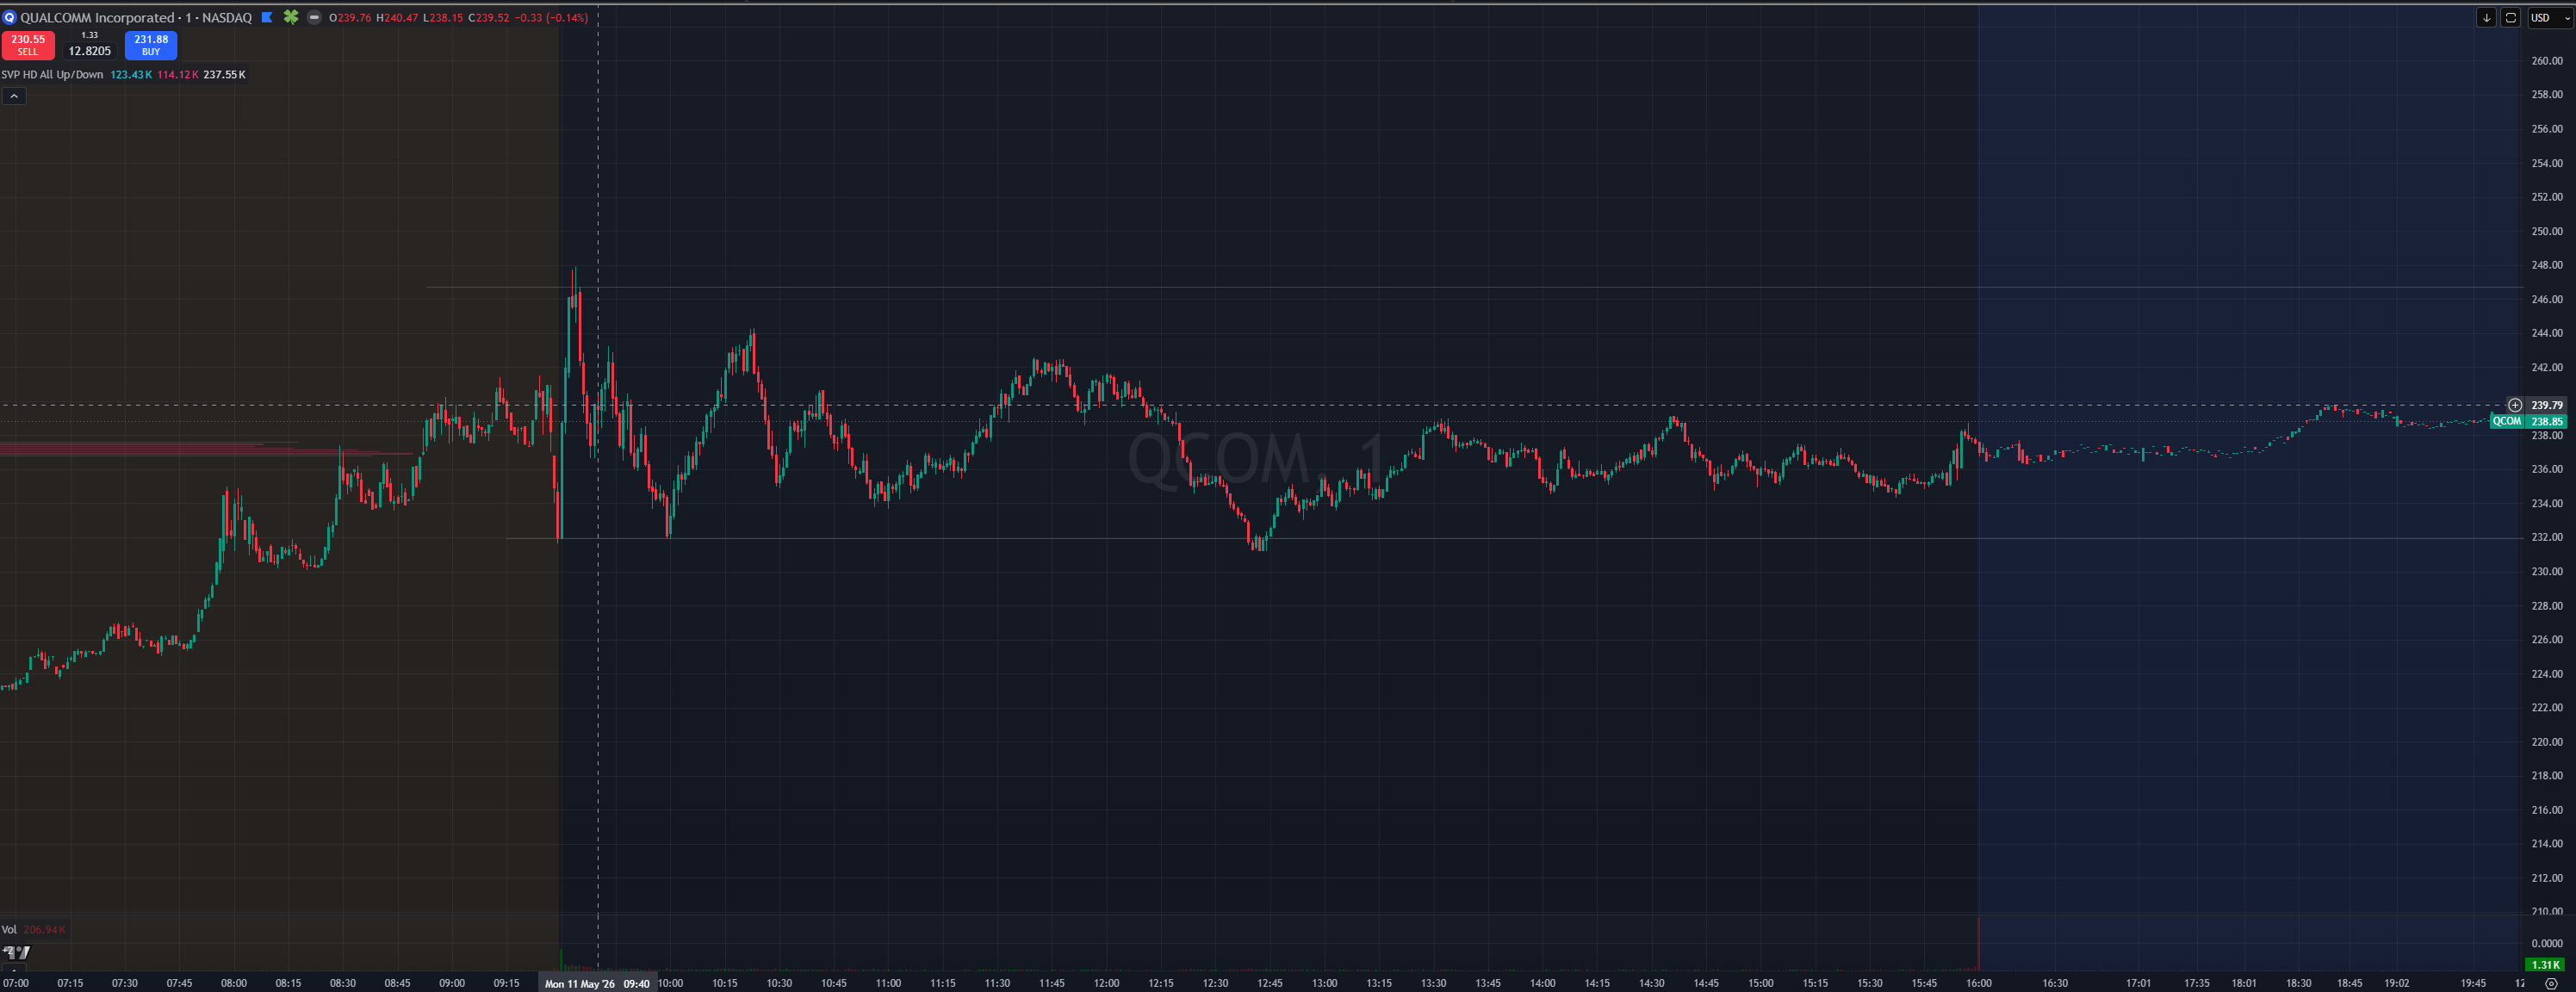This screenshot has height=992, width=2576.
Task: Click the 07:00 mark on the time axis
Action: point(16,984)
